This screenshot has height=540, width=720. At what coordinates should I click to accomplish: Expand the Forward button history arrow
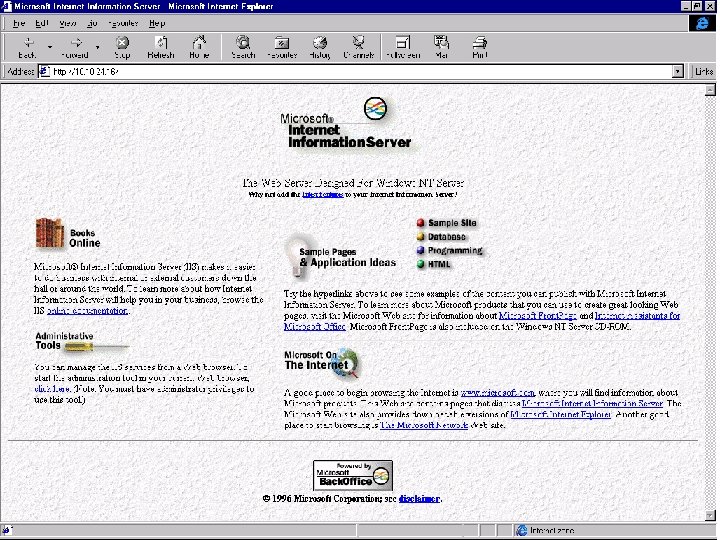tap(97, 47)
